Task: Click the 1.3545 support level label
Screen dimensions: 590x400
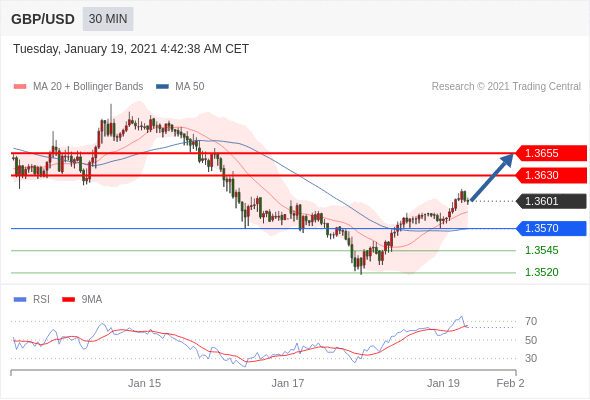Action: [x=541, y=250]
